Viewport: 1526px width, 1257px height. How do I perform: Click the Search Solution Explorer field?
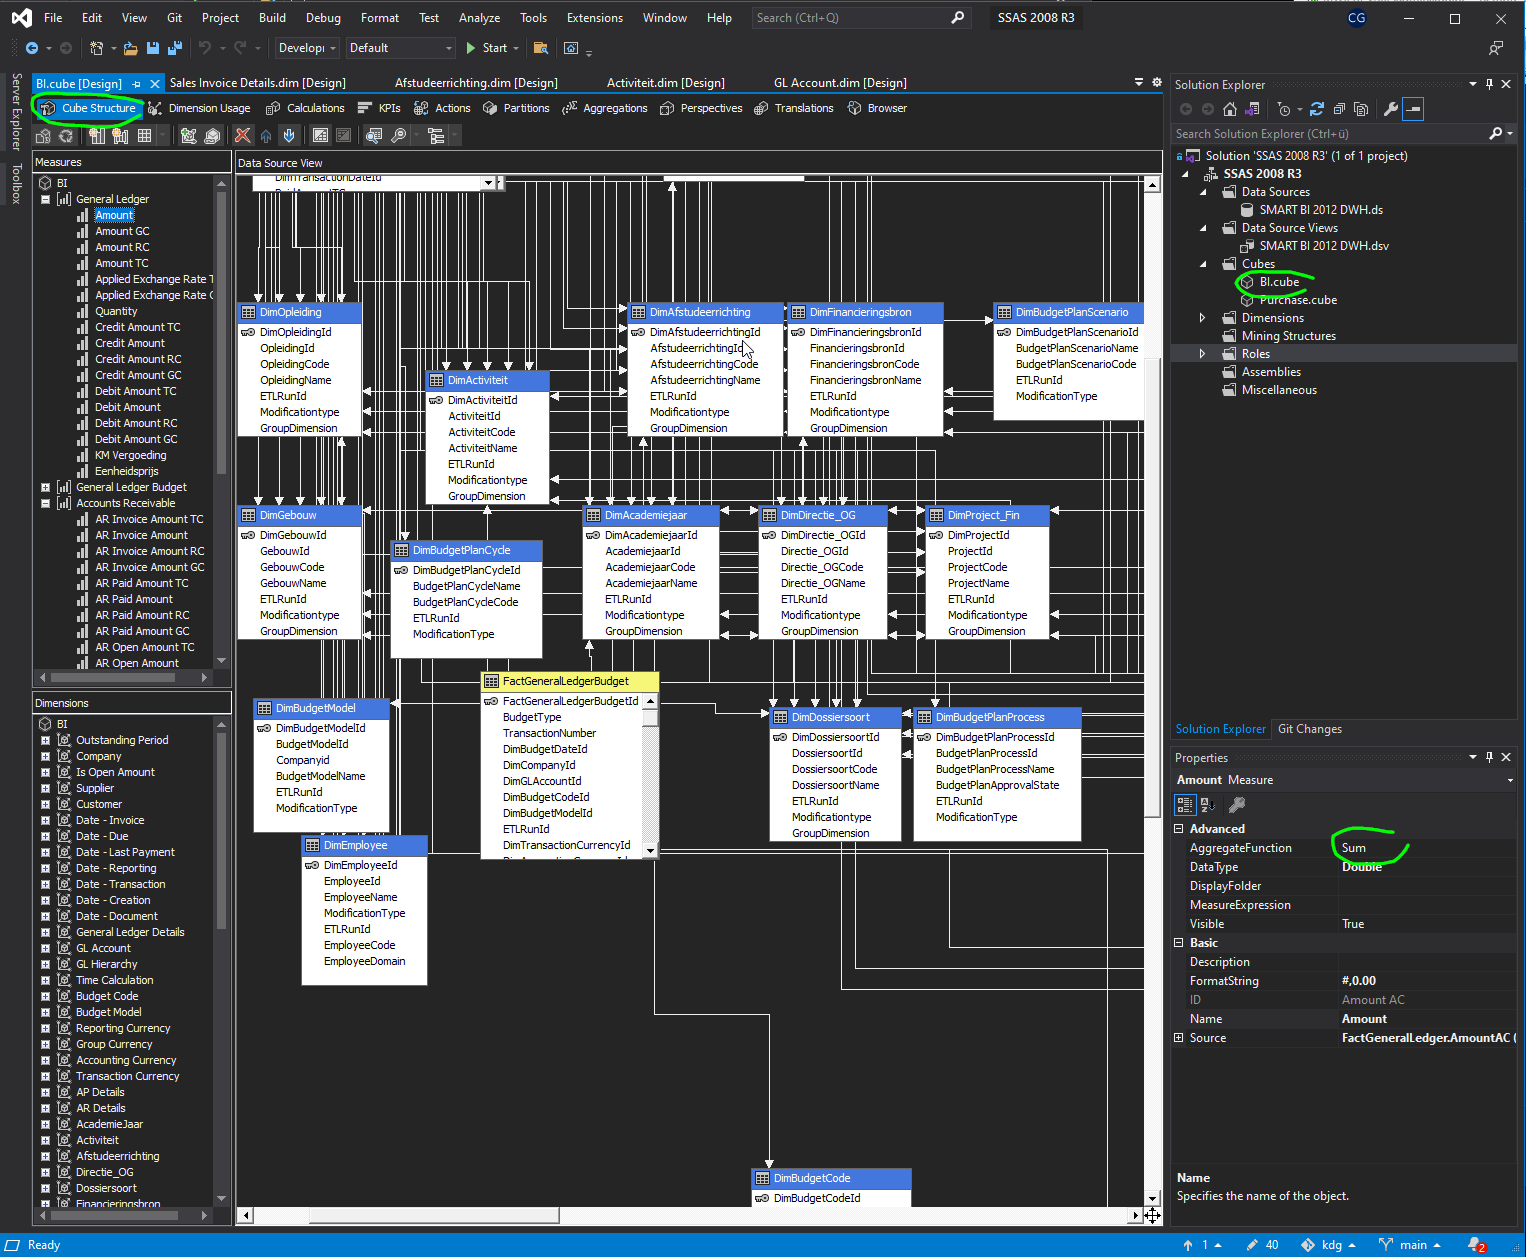click(1343, 133)
